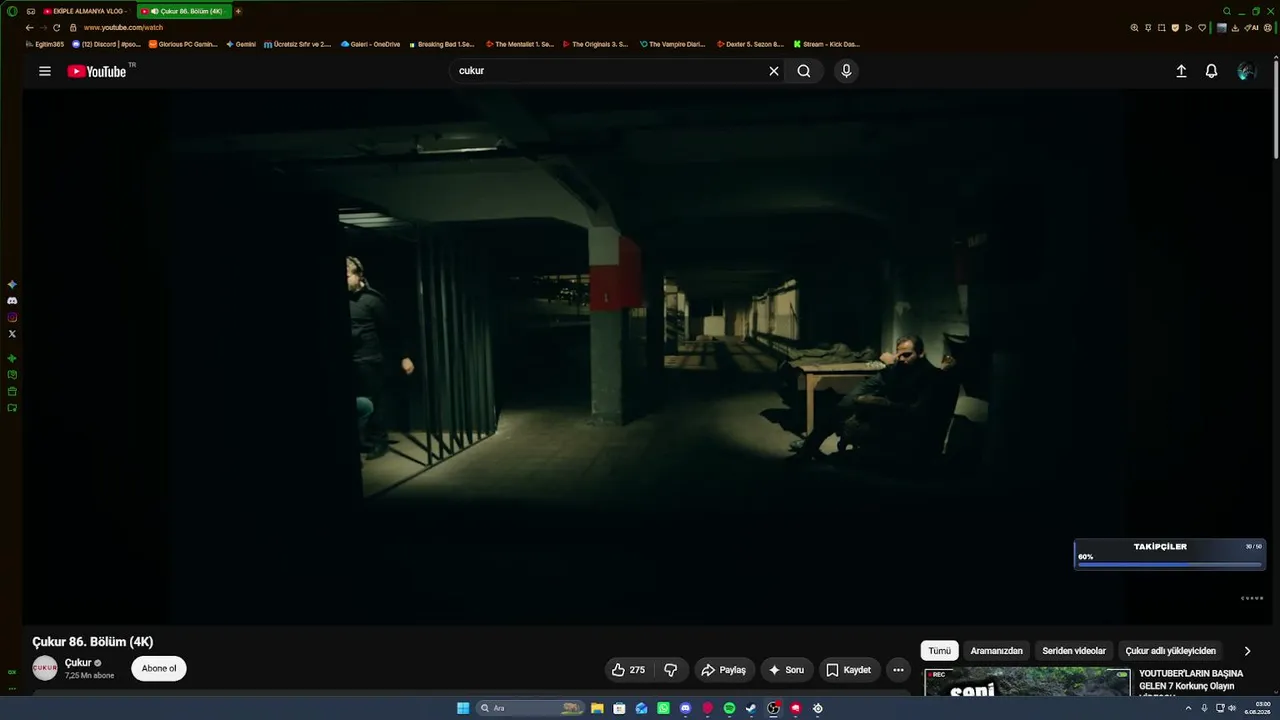
Task: Click the snapshot tool in the toolbar
Action: (x=1161, y=28)
